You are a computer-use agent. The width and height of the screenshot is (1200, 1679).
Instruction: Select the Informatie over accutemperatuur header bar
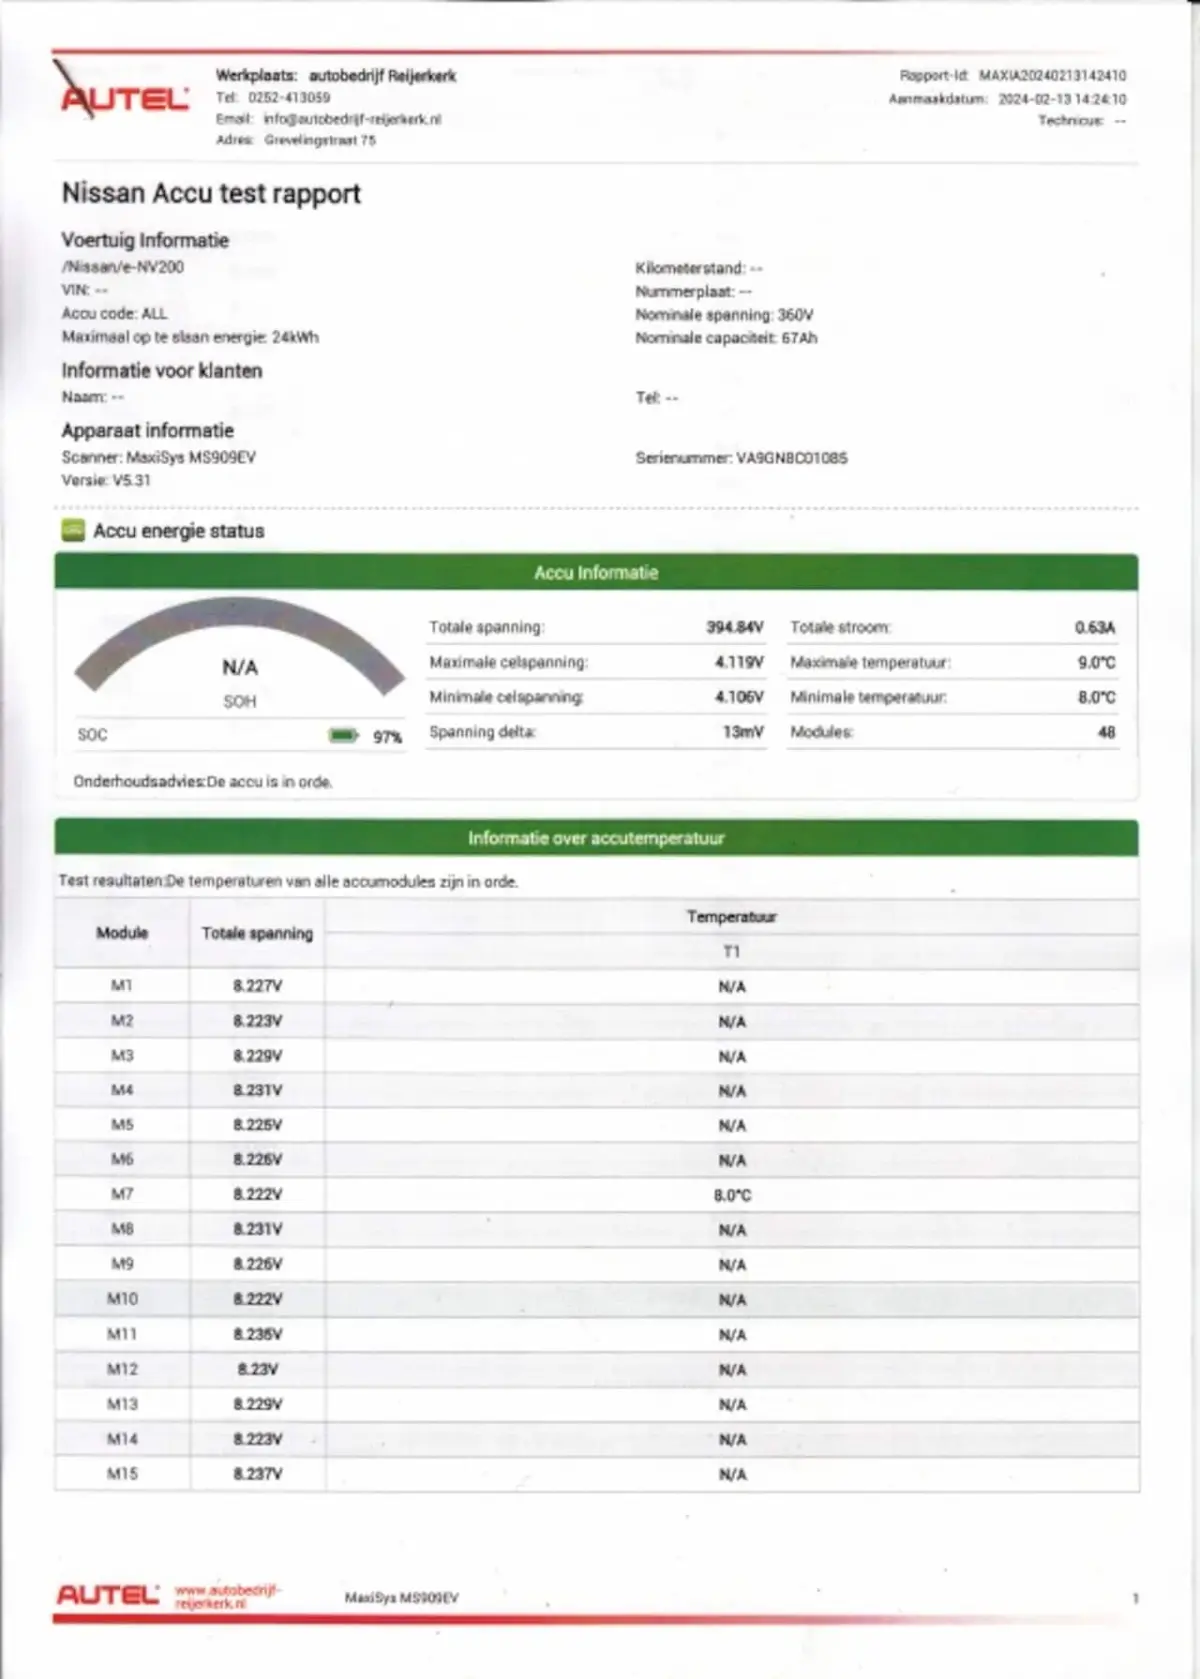tap(596, 838)
